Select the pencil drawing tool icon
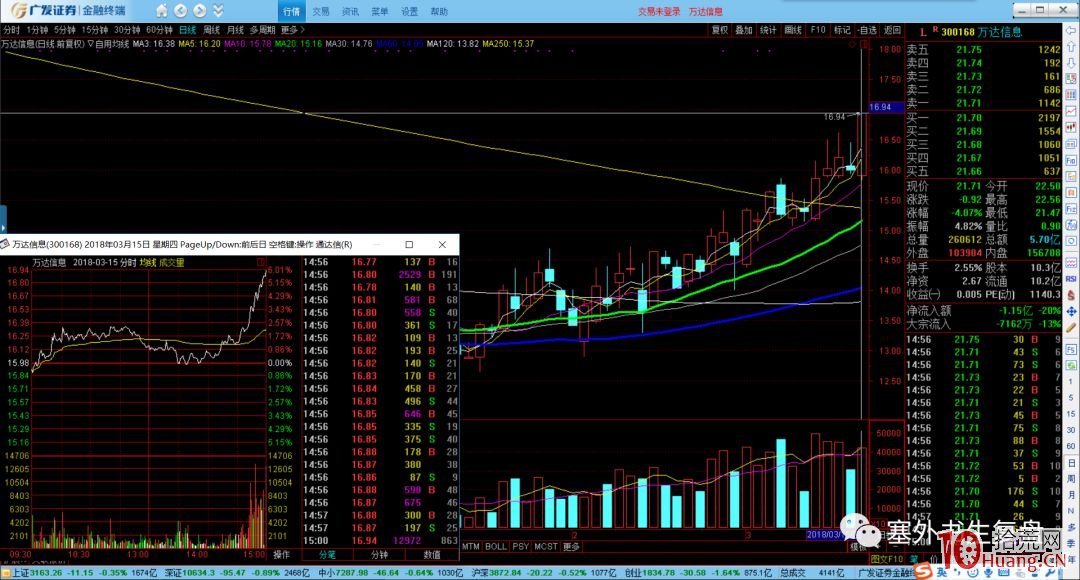This screenshot has width=1080, height=580. click(1071, 329)
